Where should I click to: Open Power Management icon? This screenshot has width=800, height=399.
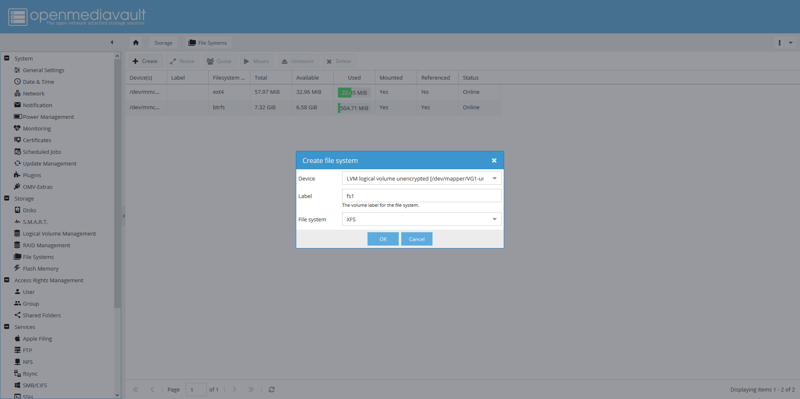pos(17,116)
